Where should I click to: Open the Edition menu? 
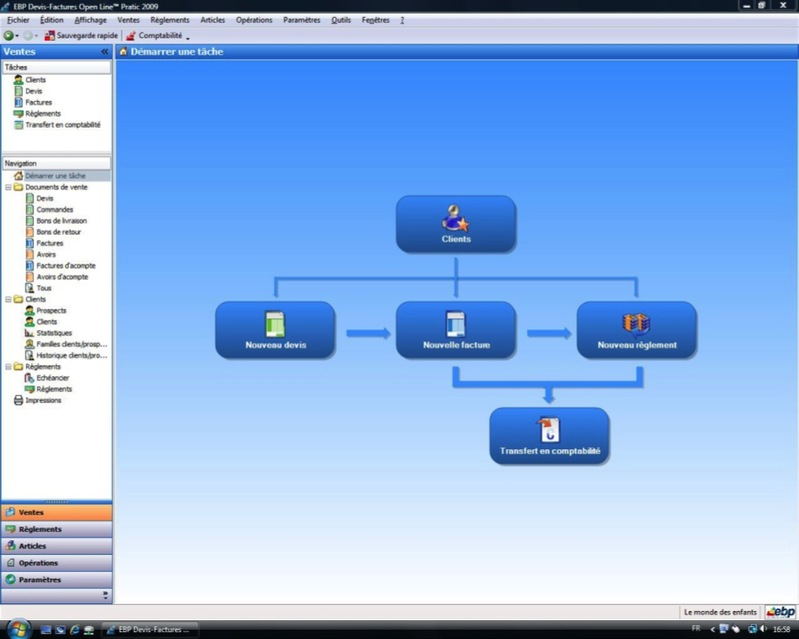(x=51, y=20)
